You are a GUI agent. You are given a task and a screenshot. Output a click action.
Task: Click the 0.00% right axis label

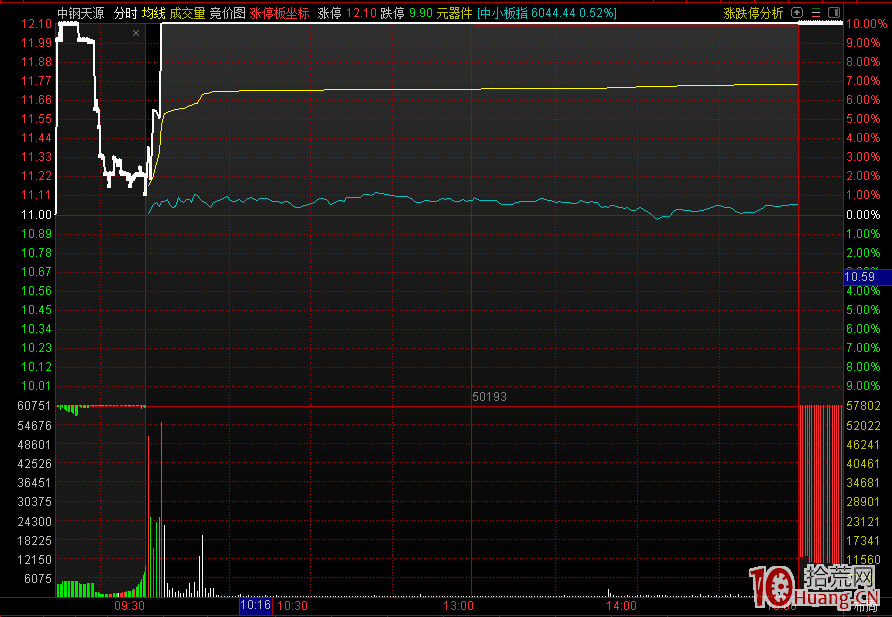(864, 214)
